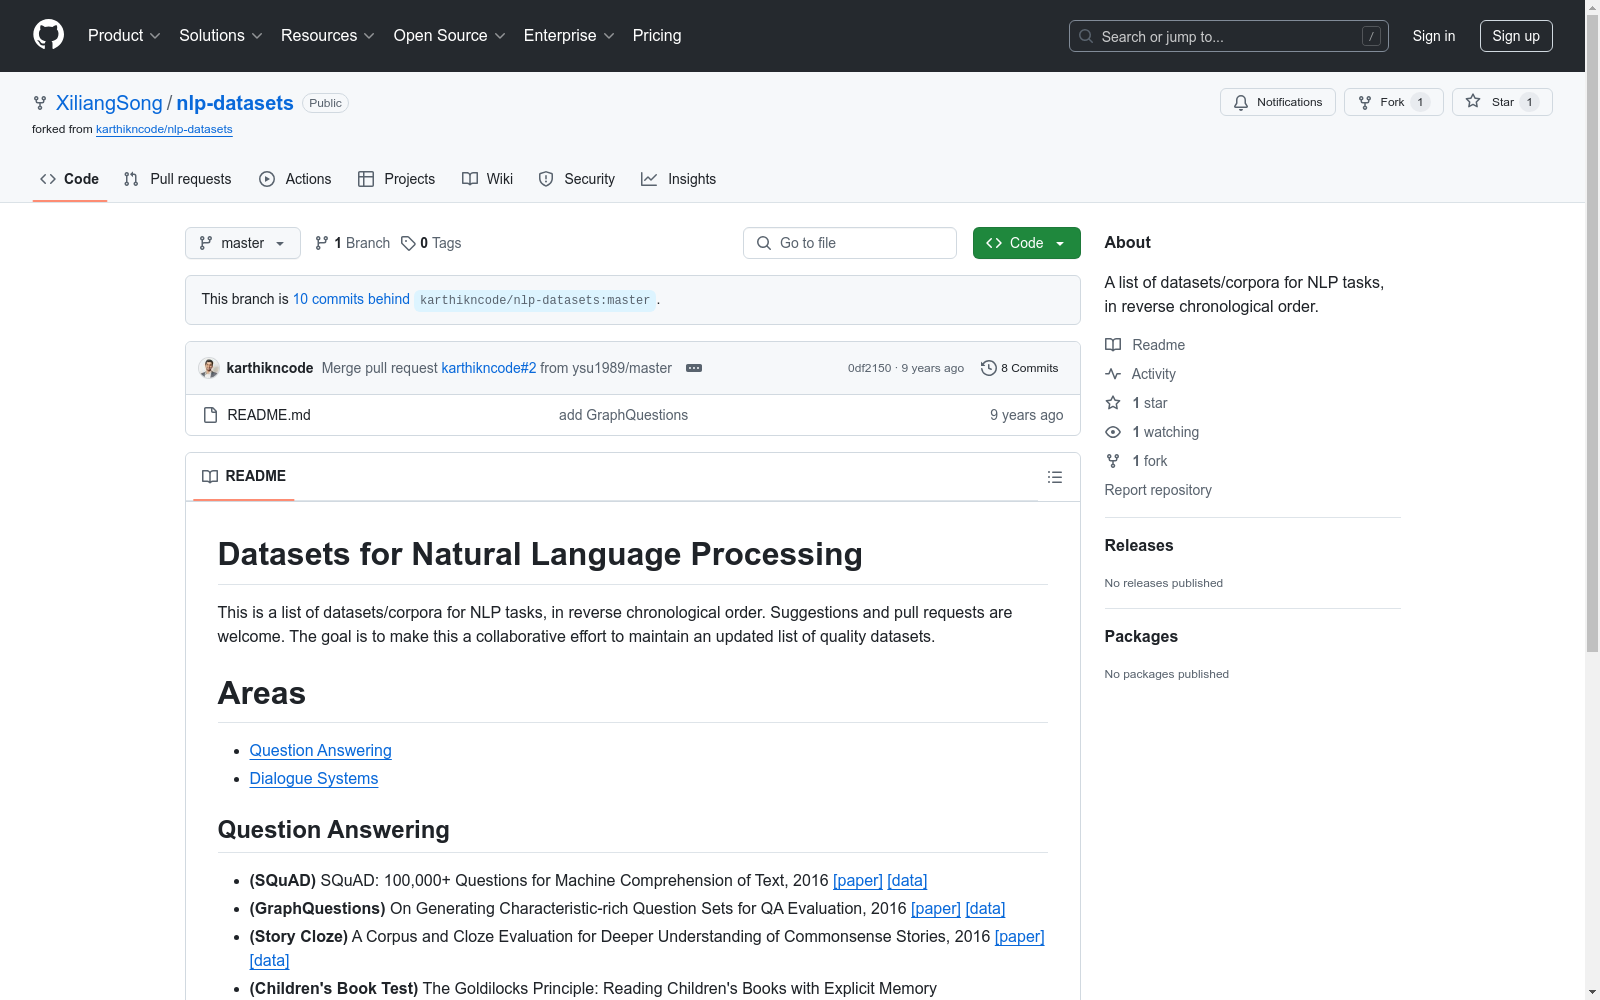
Task: Click the Projects table icon in repo nav
Action: 366,179
